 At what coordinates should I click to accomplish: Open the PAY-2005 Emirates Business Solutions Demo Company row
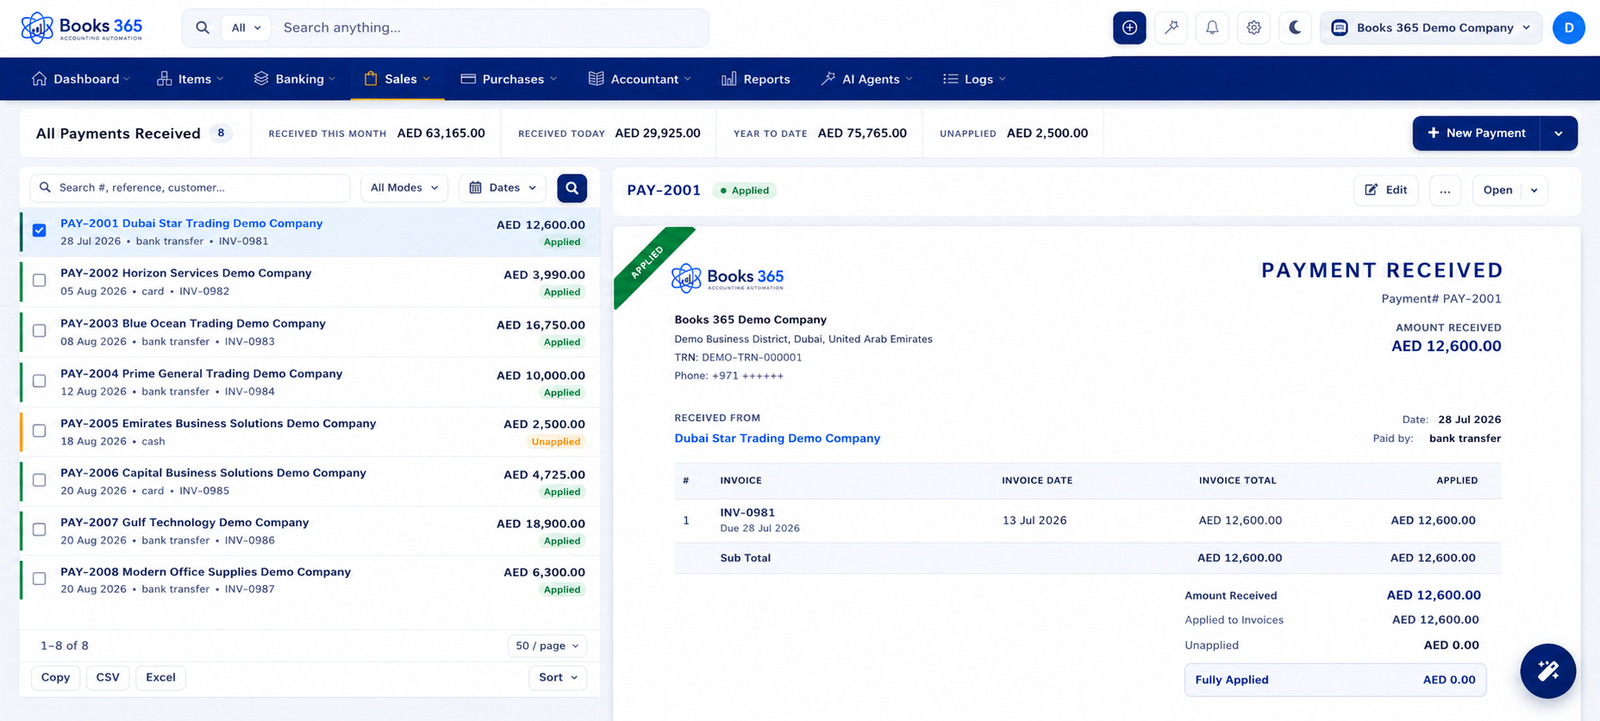(x=310, y=432)
